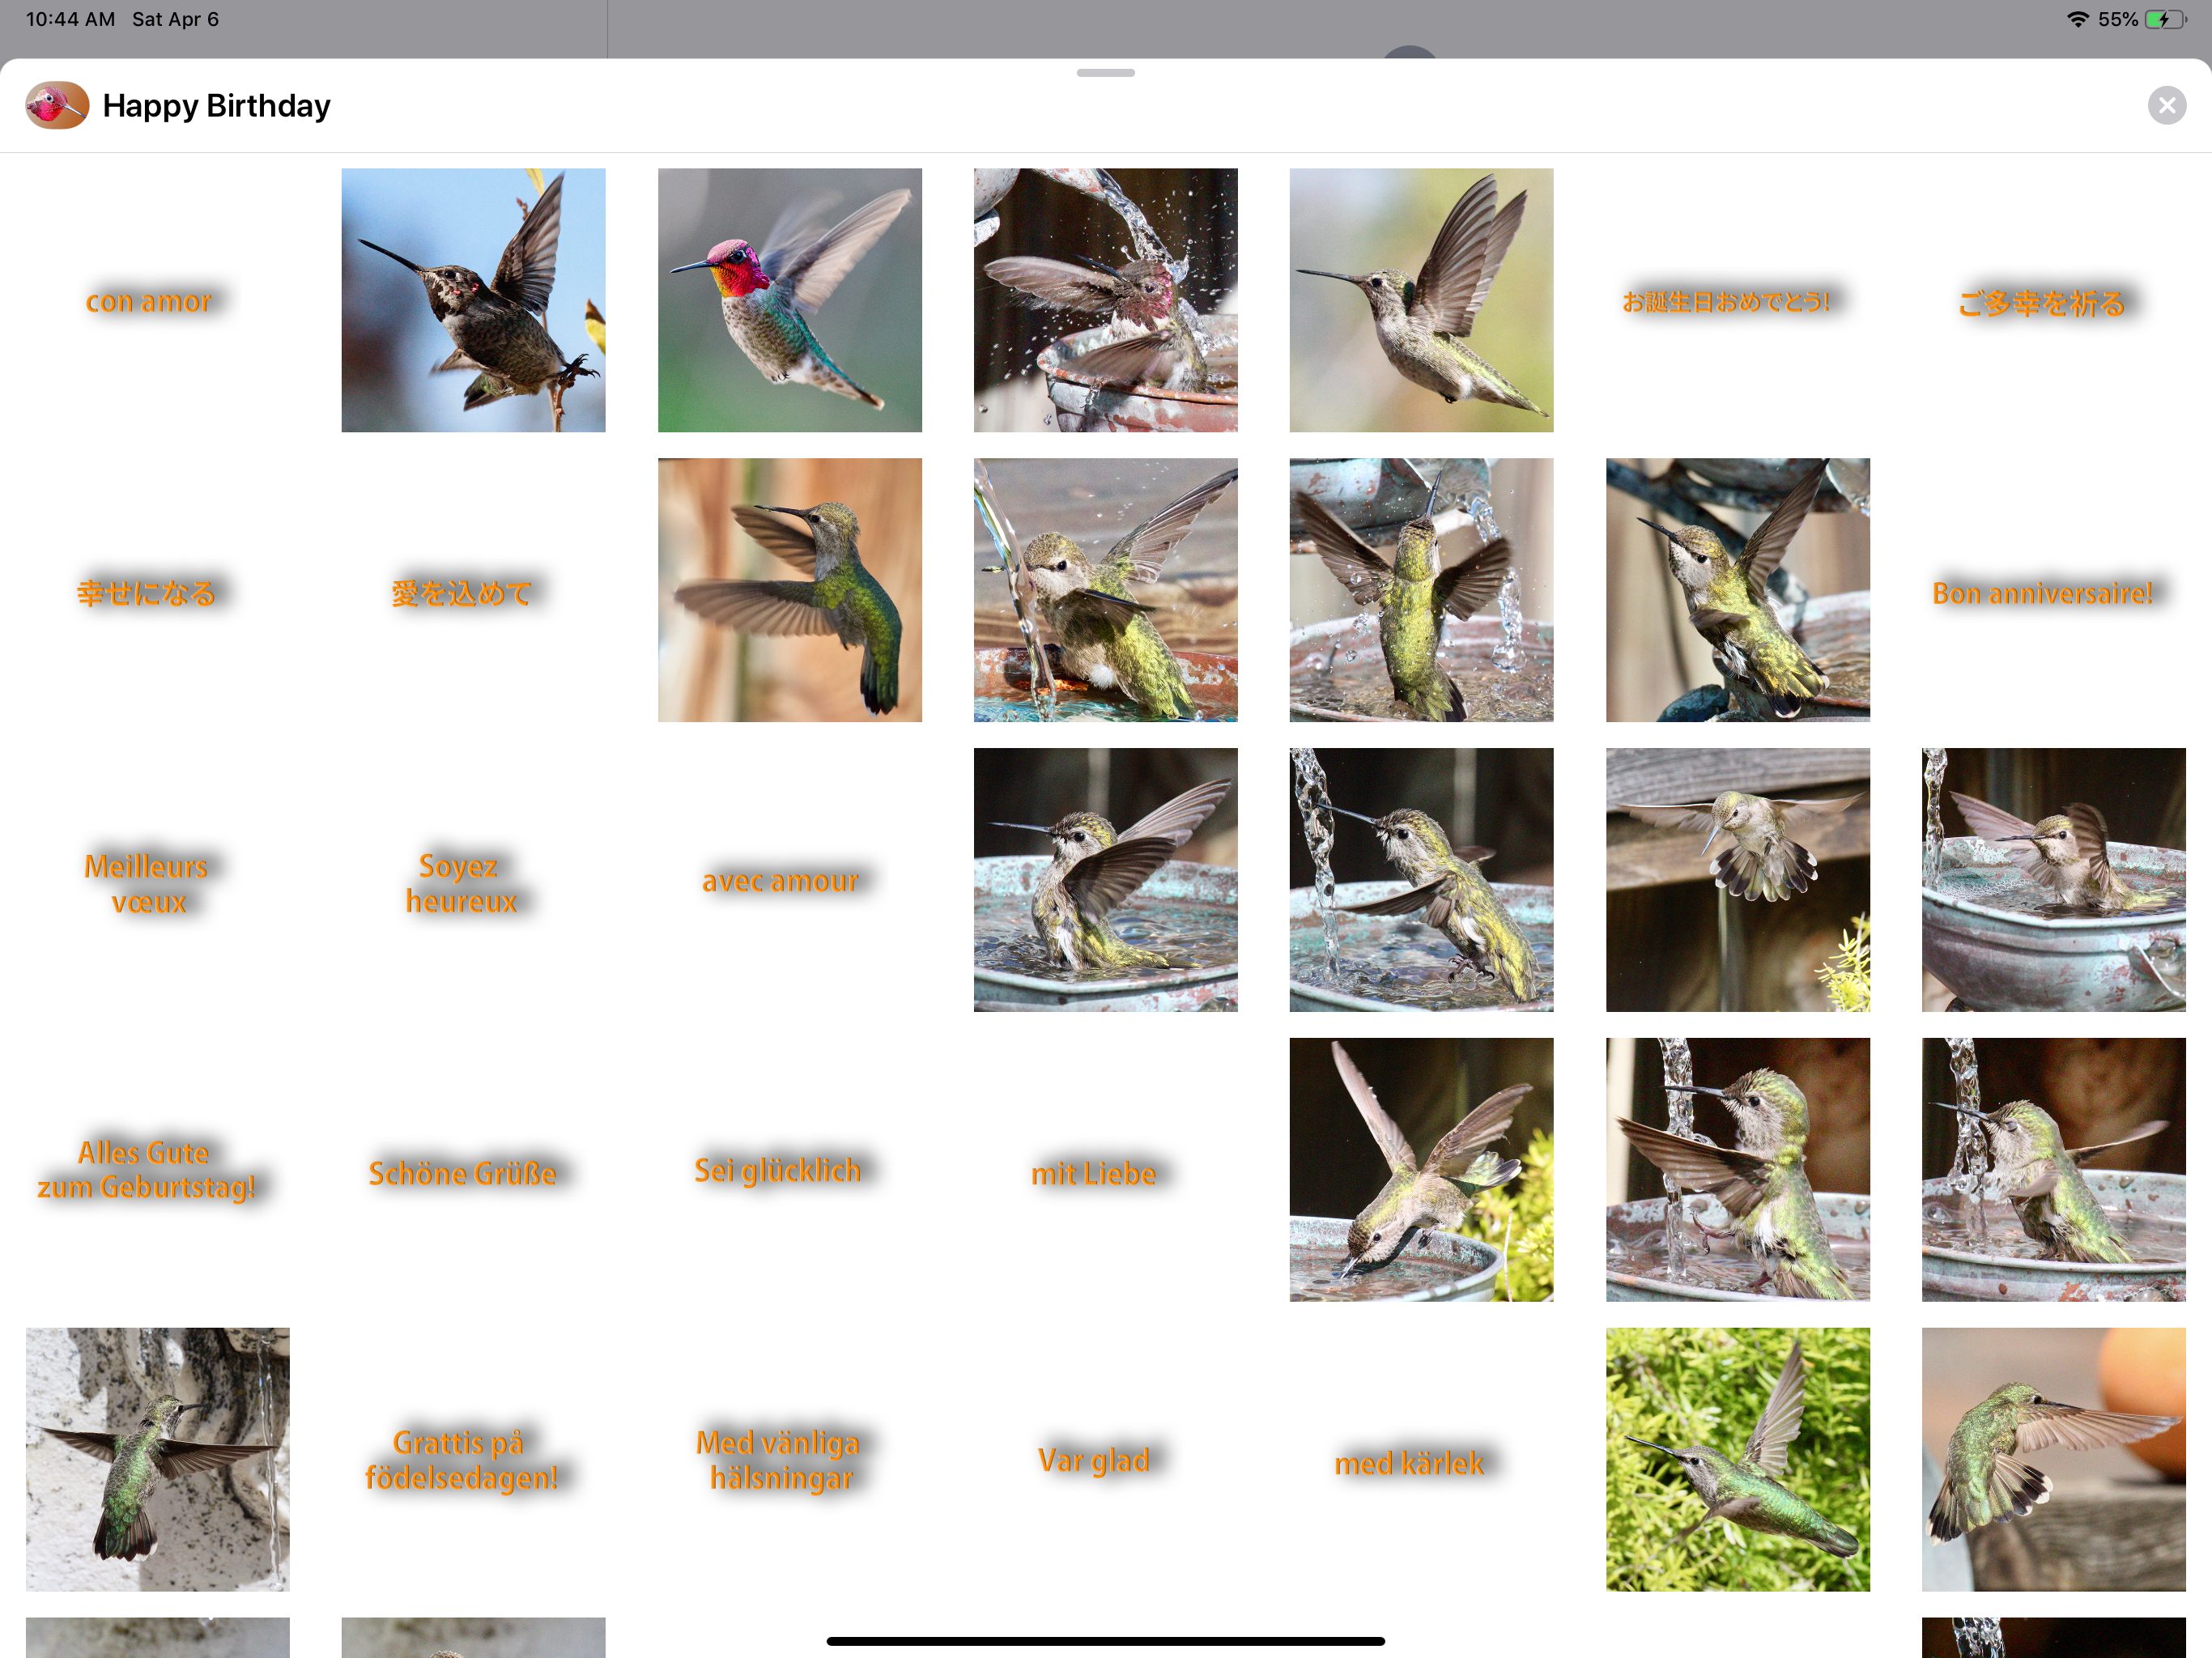Close the Happy Birthday sticker panel
Viewport: 2212px width, 1658px height.
pos(2166,105)
